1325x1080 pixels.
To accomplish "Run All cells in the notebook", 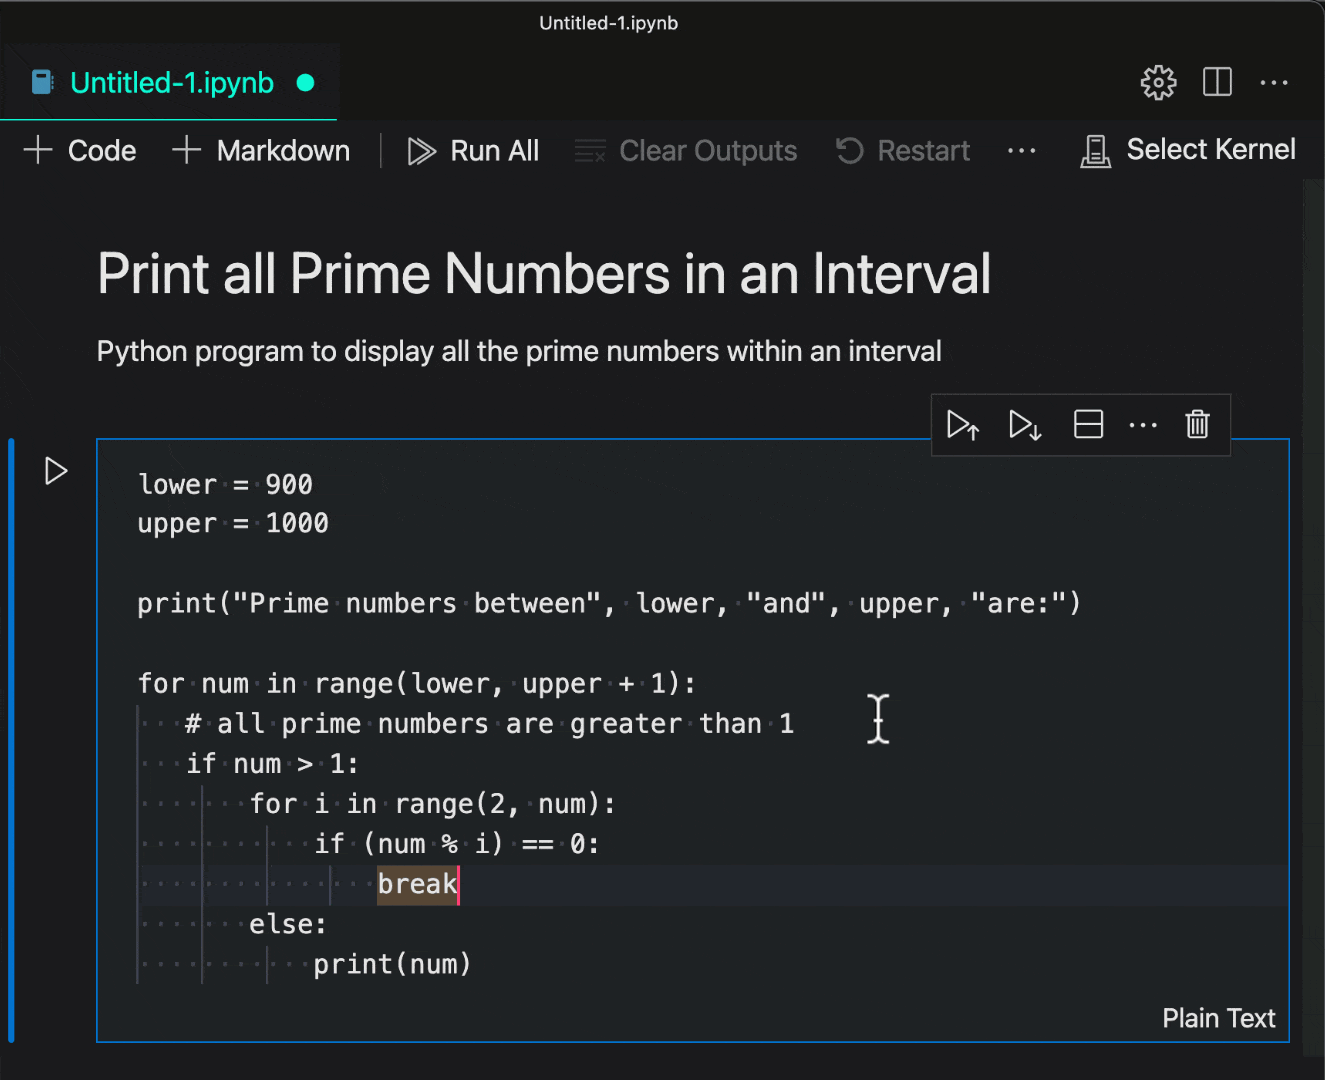I will pos(473,151).
